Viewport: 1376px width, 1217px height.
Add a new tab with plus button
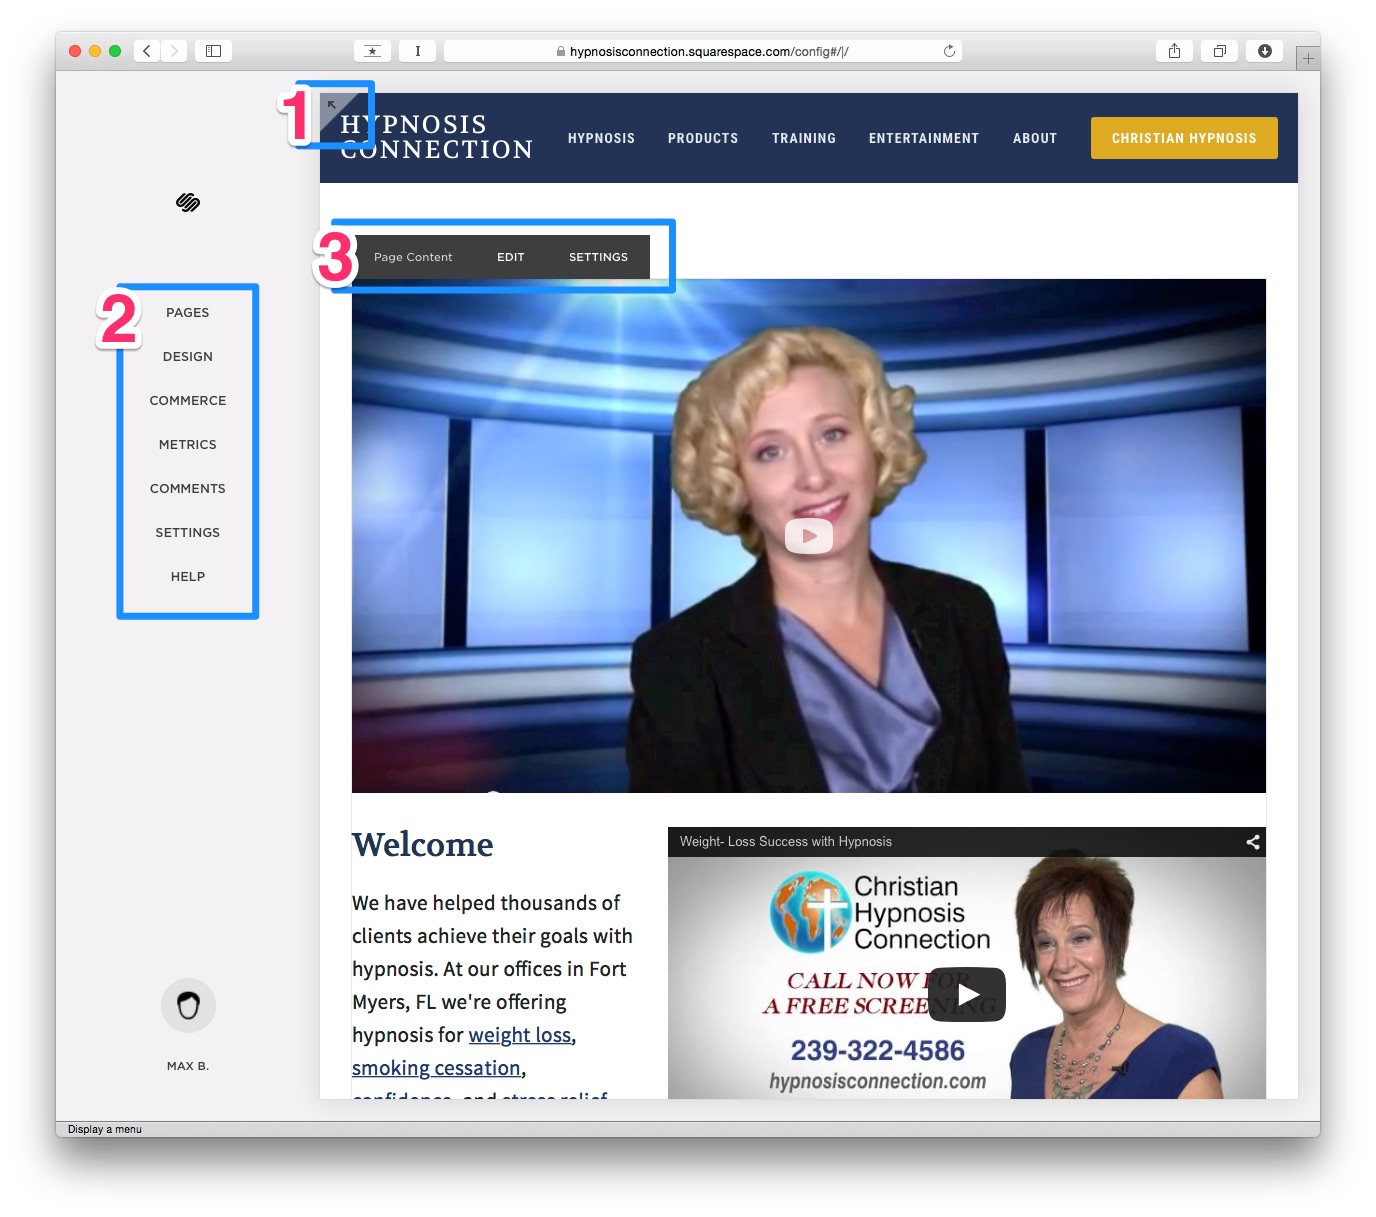(1308, 58)
